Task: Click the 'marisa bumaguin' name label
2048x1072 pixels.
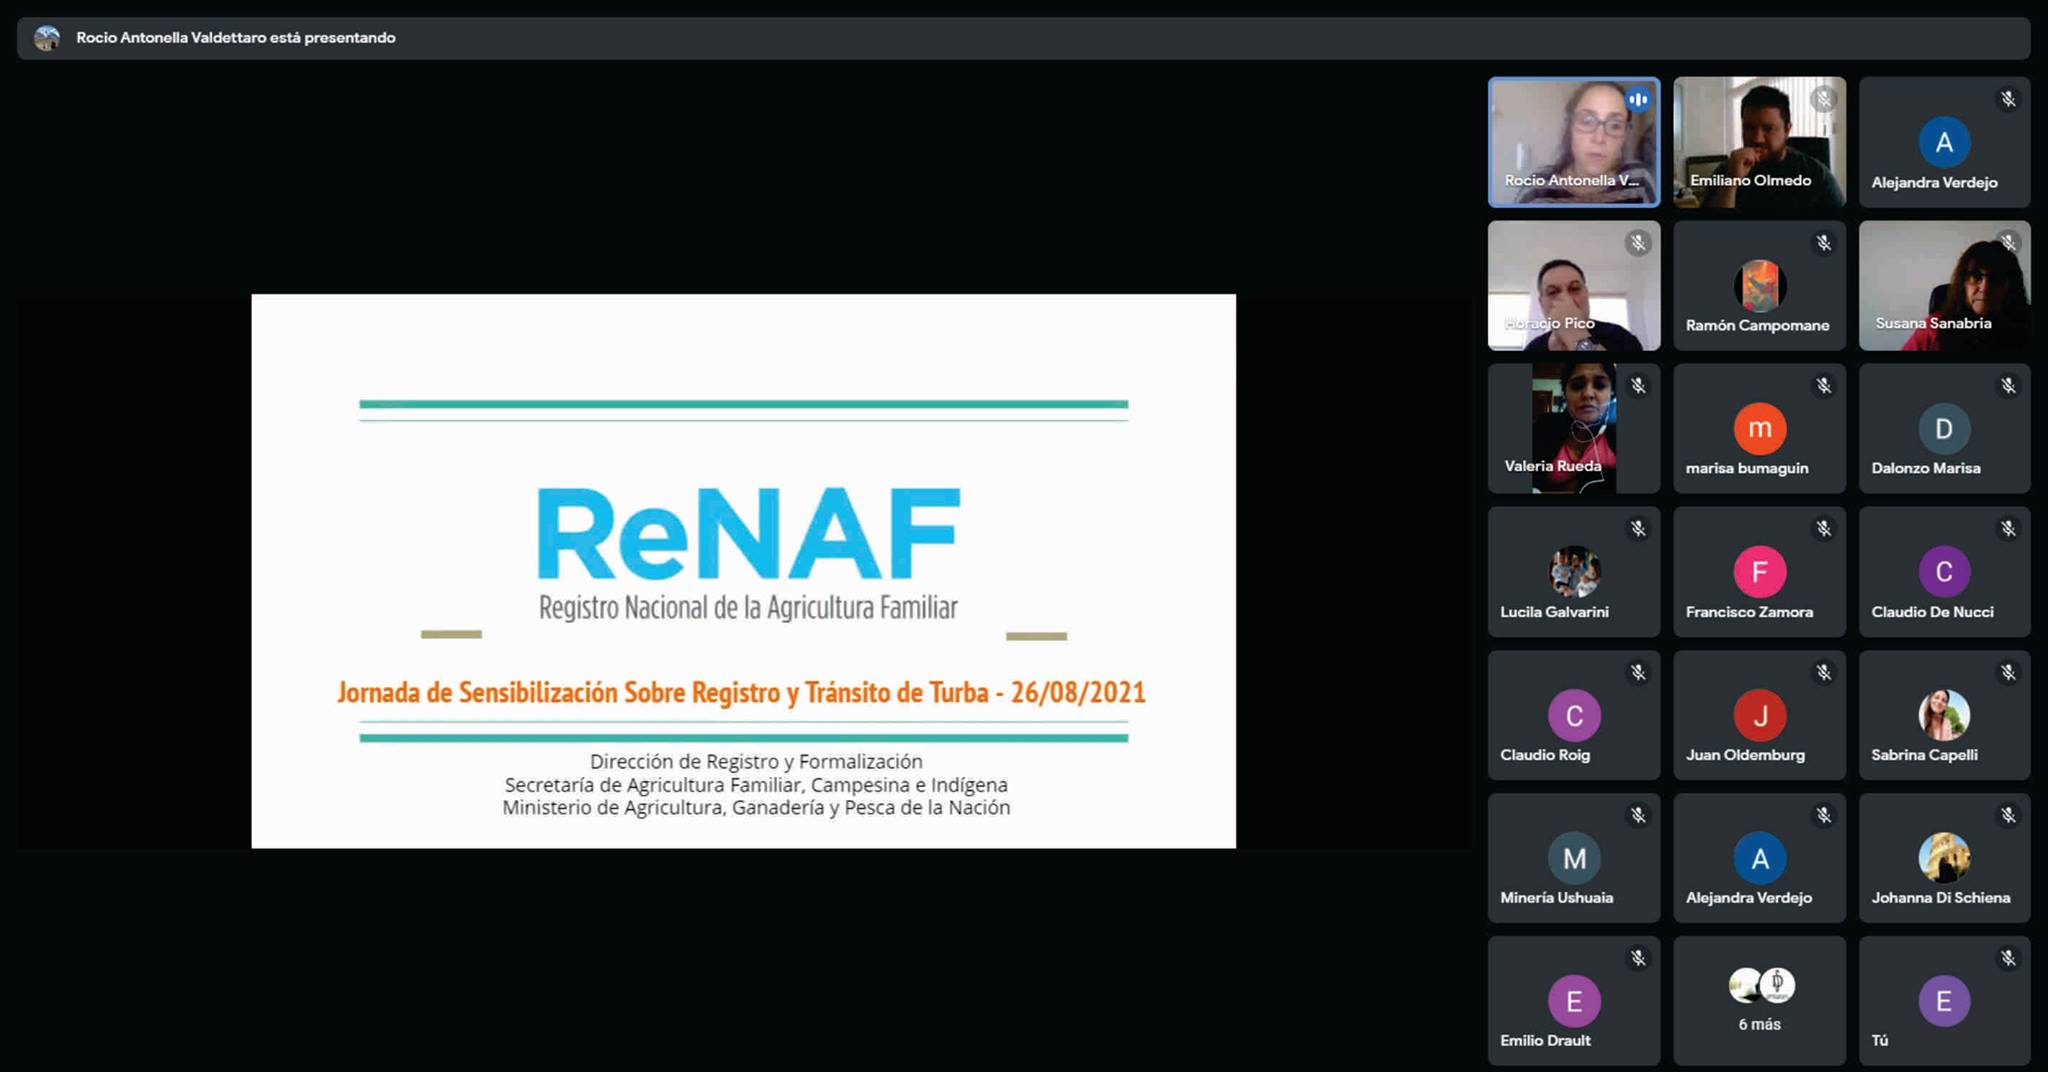Action: pyautogui.click(x=1747, y=468)
